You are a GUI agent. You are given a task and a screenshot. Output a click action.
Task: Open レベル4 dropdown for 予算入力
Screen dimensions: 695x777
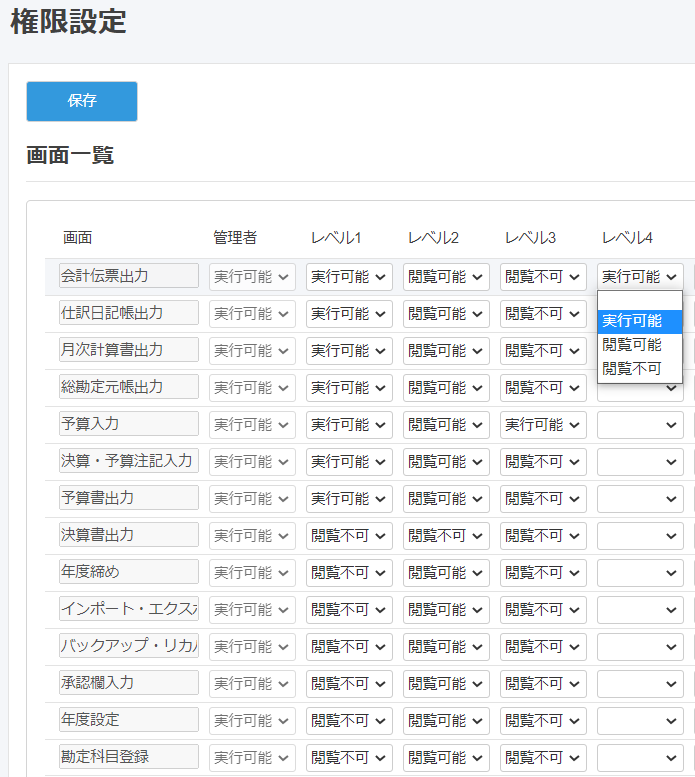(x=640, y=425)
